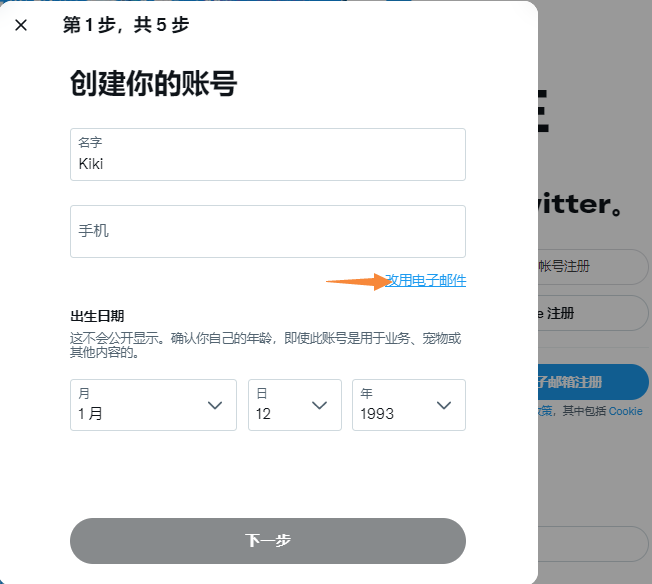Click the blue 邮箱注册 button
Viewport: 652px width, 584px height.
click(x=592, y=382)
